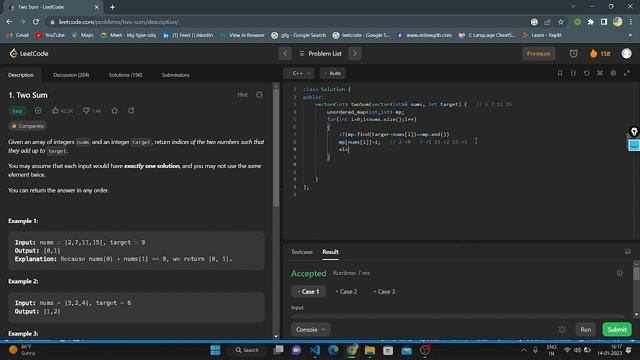This screenshot has width=640, height=360.
Task: Click the info icon beside Accepted runtime
Action: [x=620, y=273]
